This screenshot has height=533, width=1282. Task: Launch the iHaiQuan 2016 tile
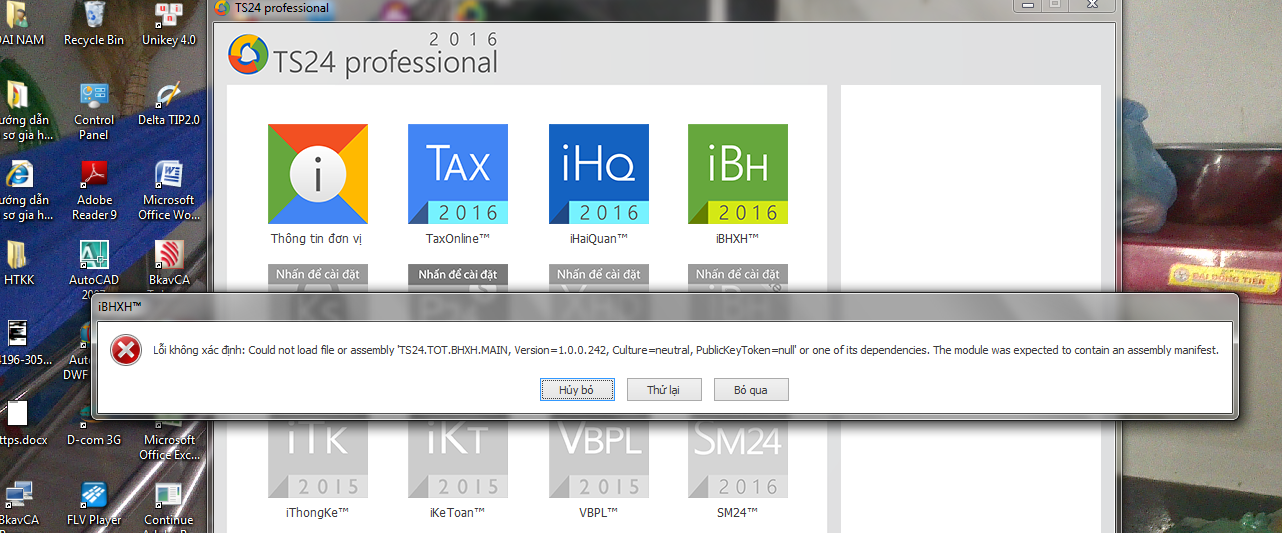(598, 174)
